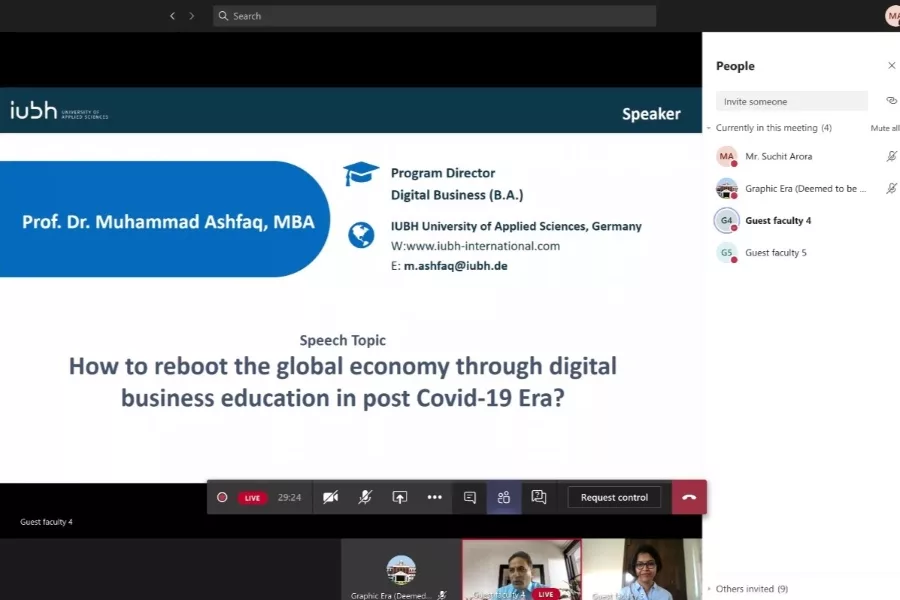Turn on the camera
The width and height of the screenshot is (900, 600).
pos(330,497)
